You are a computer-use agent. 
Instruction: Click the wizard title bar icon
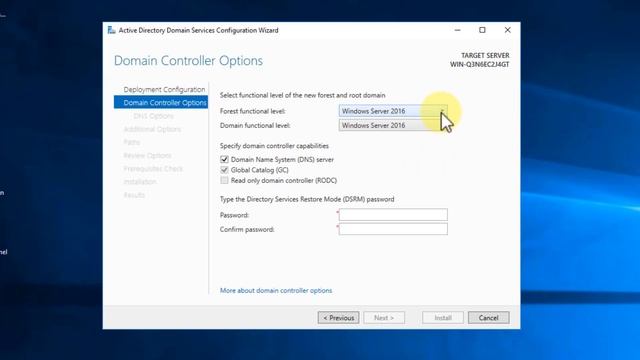pyautogui.click(x=111, y=30)
